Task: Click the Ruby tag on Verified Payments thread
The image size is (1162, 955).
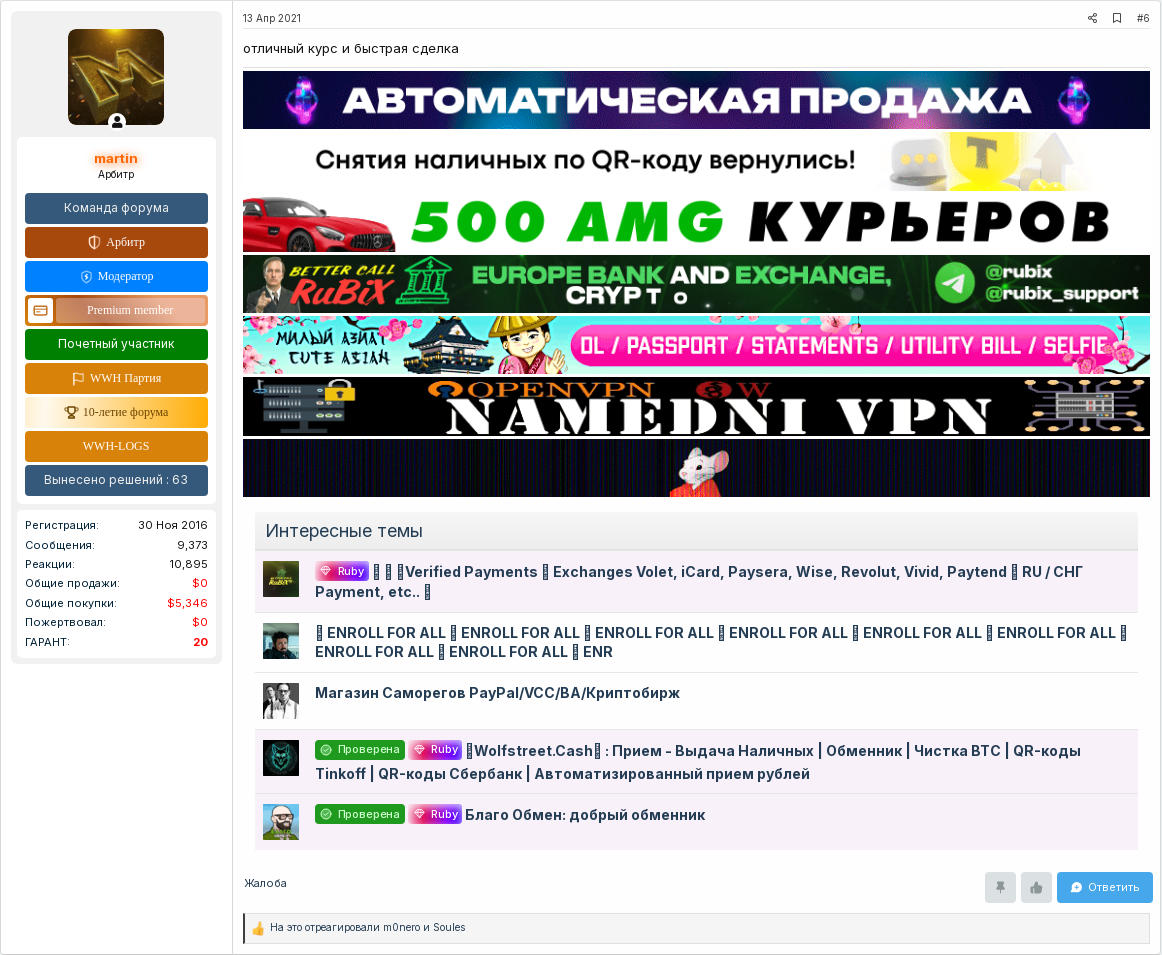Action: pyautogui.click(x=342, y=571)
